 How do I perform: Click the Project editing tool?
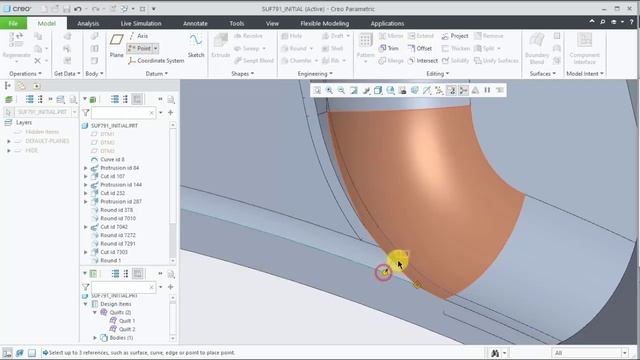[x=455, y=36]
